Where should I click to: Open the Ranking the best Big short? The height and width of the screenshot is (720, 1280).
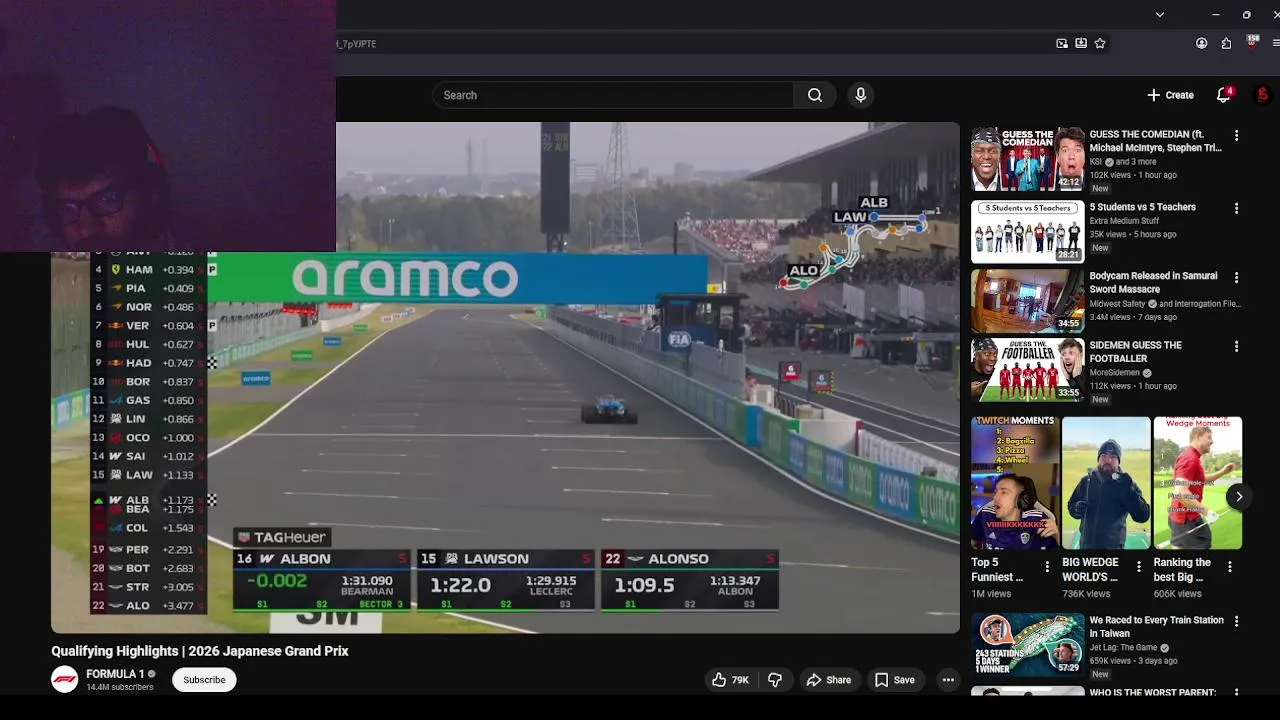pyautogui.click(x=1197, y=483)
